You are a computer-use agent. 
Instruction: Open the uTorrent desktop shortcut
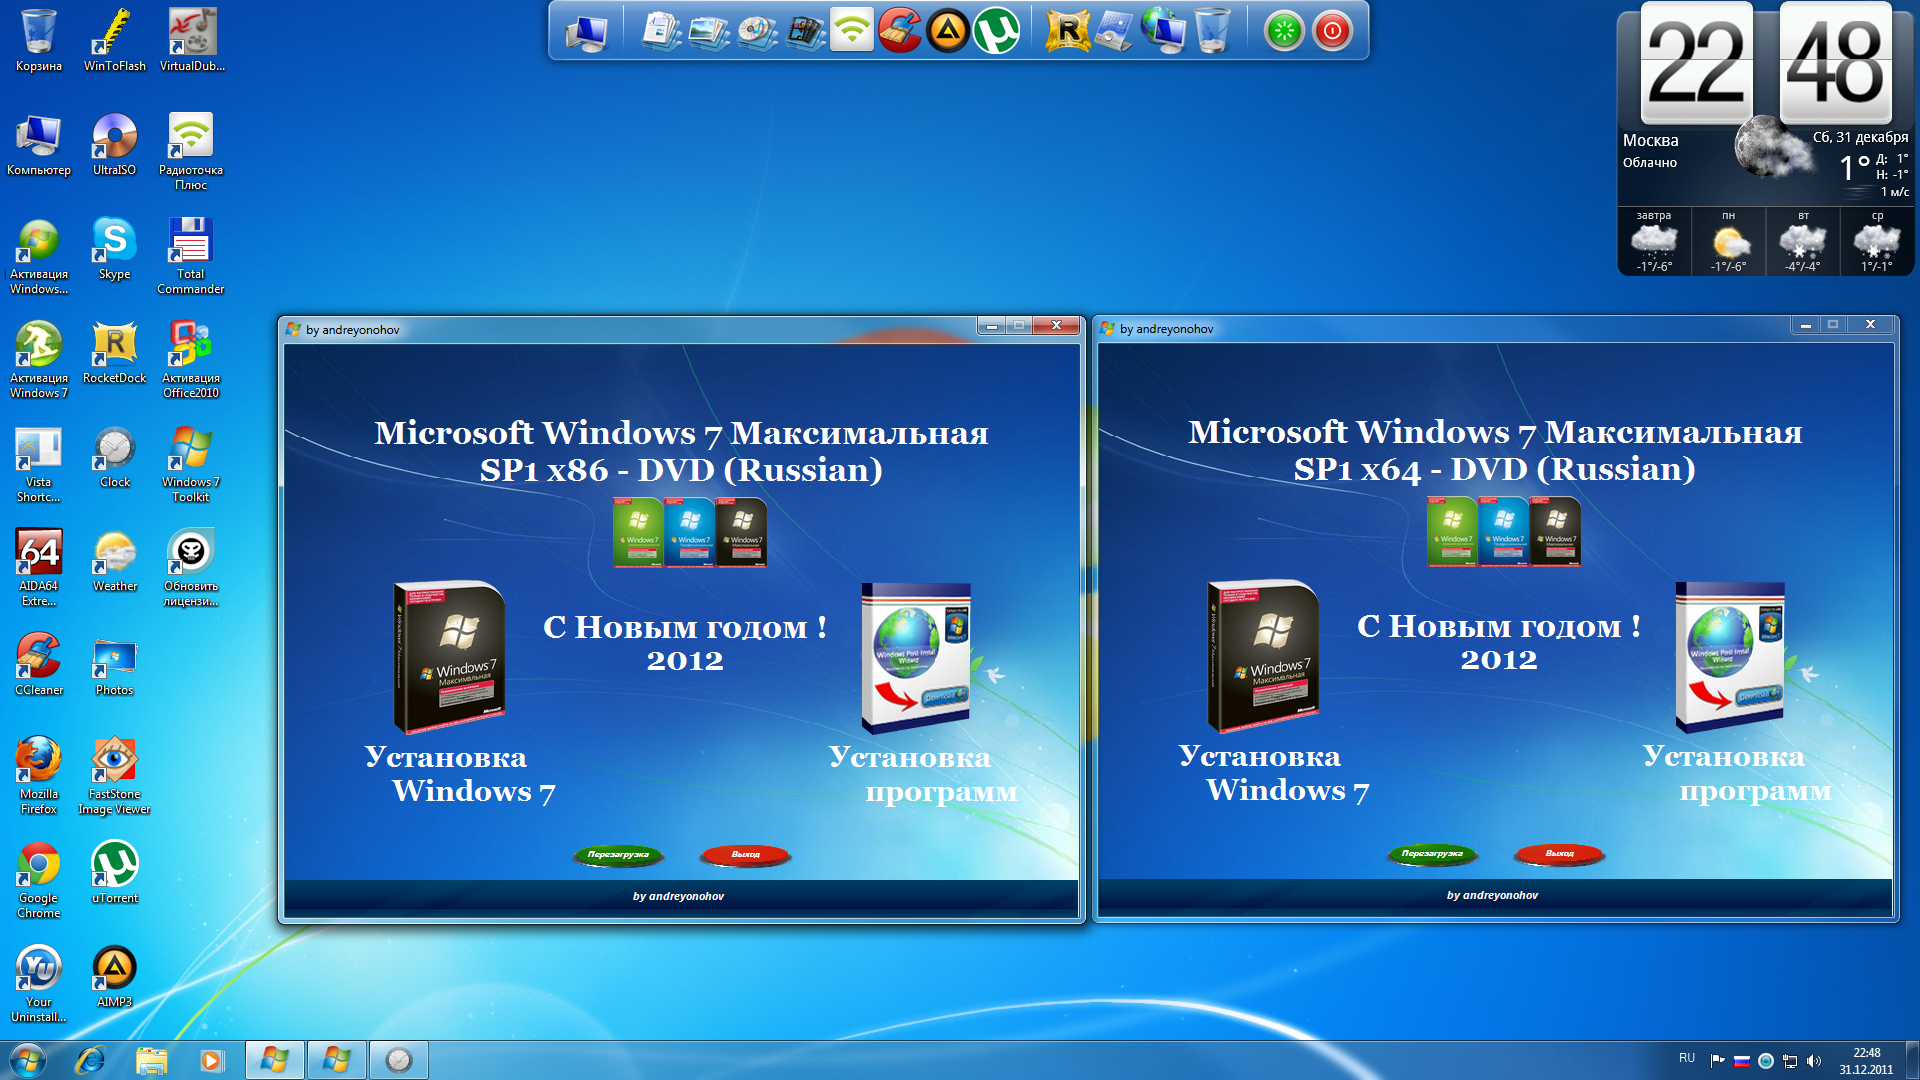pyautogui.click(x=114, y=872)
